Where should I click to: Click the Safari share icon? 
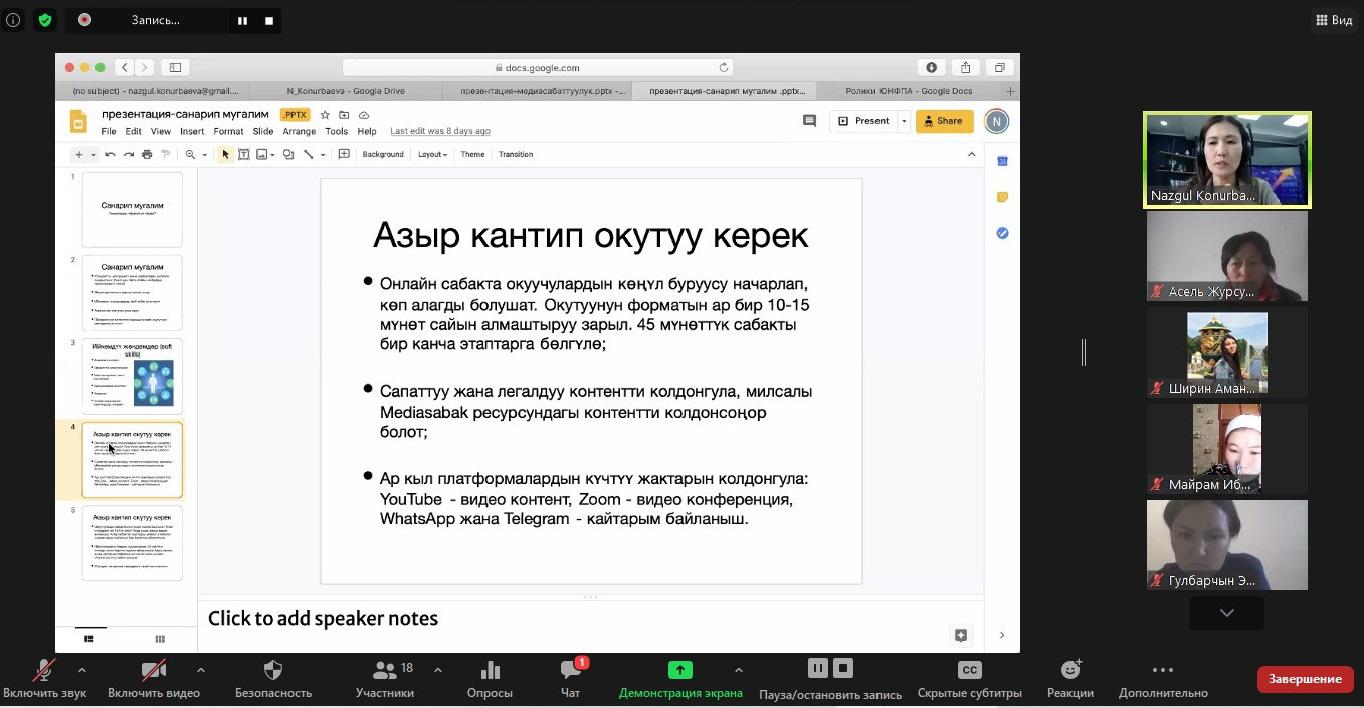click(965, 67)
